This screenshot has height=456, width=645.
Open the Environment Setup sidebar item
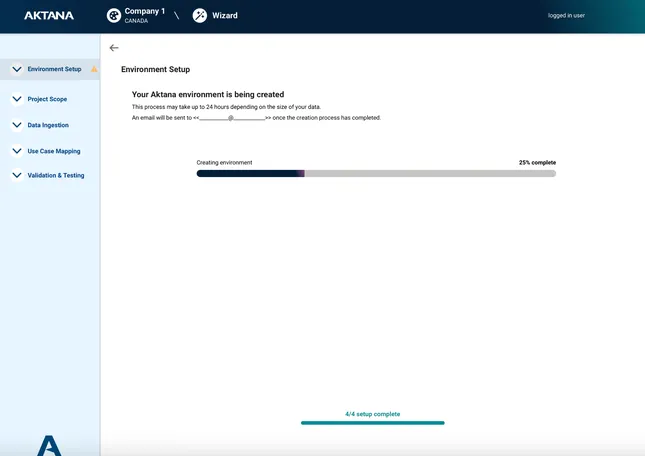(x=50, y=69)
